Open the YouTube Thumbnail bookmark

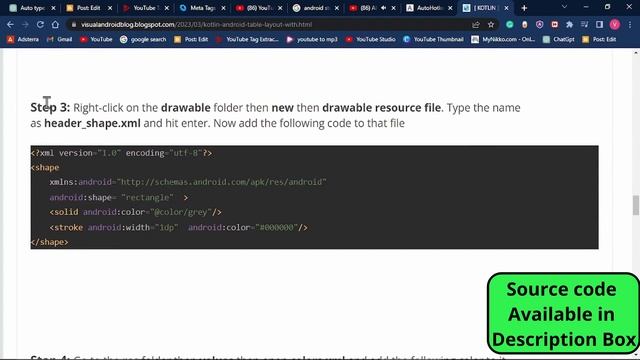(x=433, y=39)
